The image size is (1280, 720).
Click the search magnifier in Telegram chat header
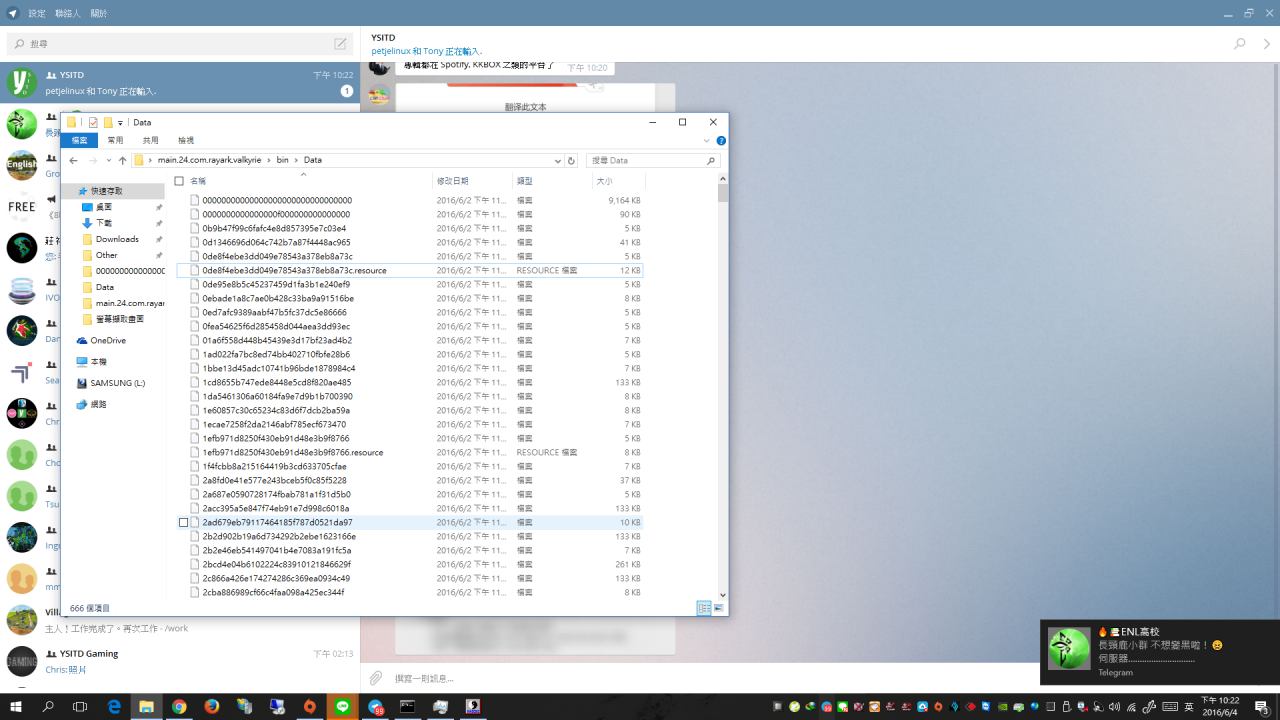point(1240,44)
